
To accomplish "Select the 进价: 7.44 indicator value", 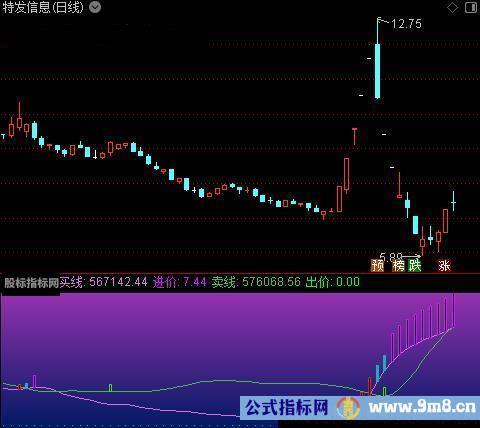I will (x=180, y=282).
